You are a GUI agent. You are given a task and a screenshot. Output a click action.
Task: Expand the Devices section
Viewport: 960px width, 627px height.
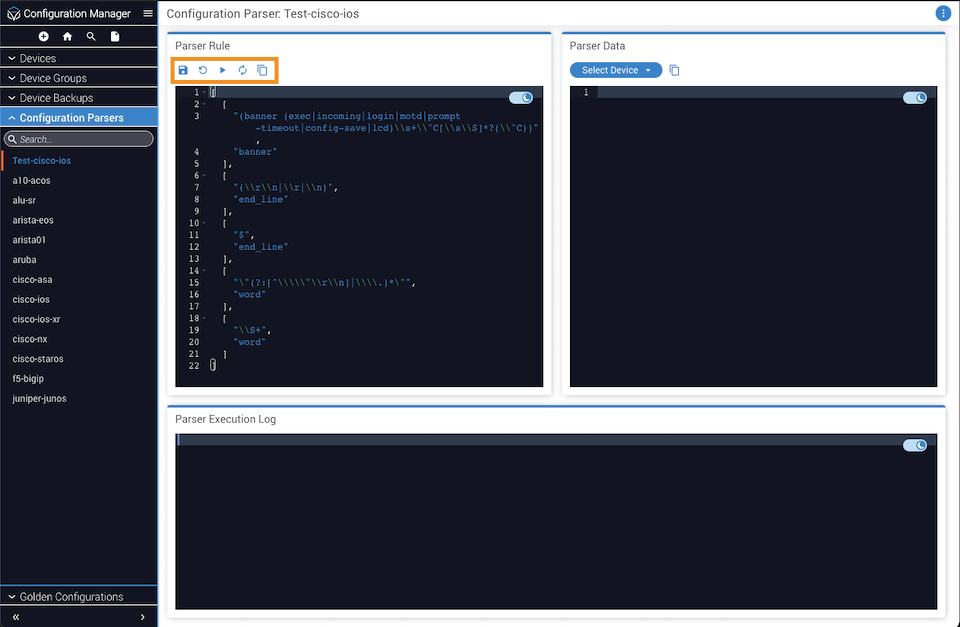(78, 58)
